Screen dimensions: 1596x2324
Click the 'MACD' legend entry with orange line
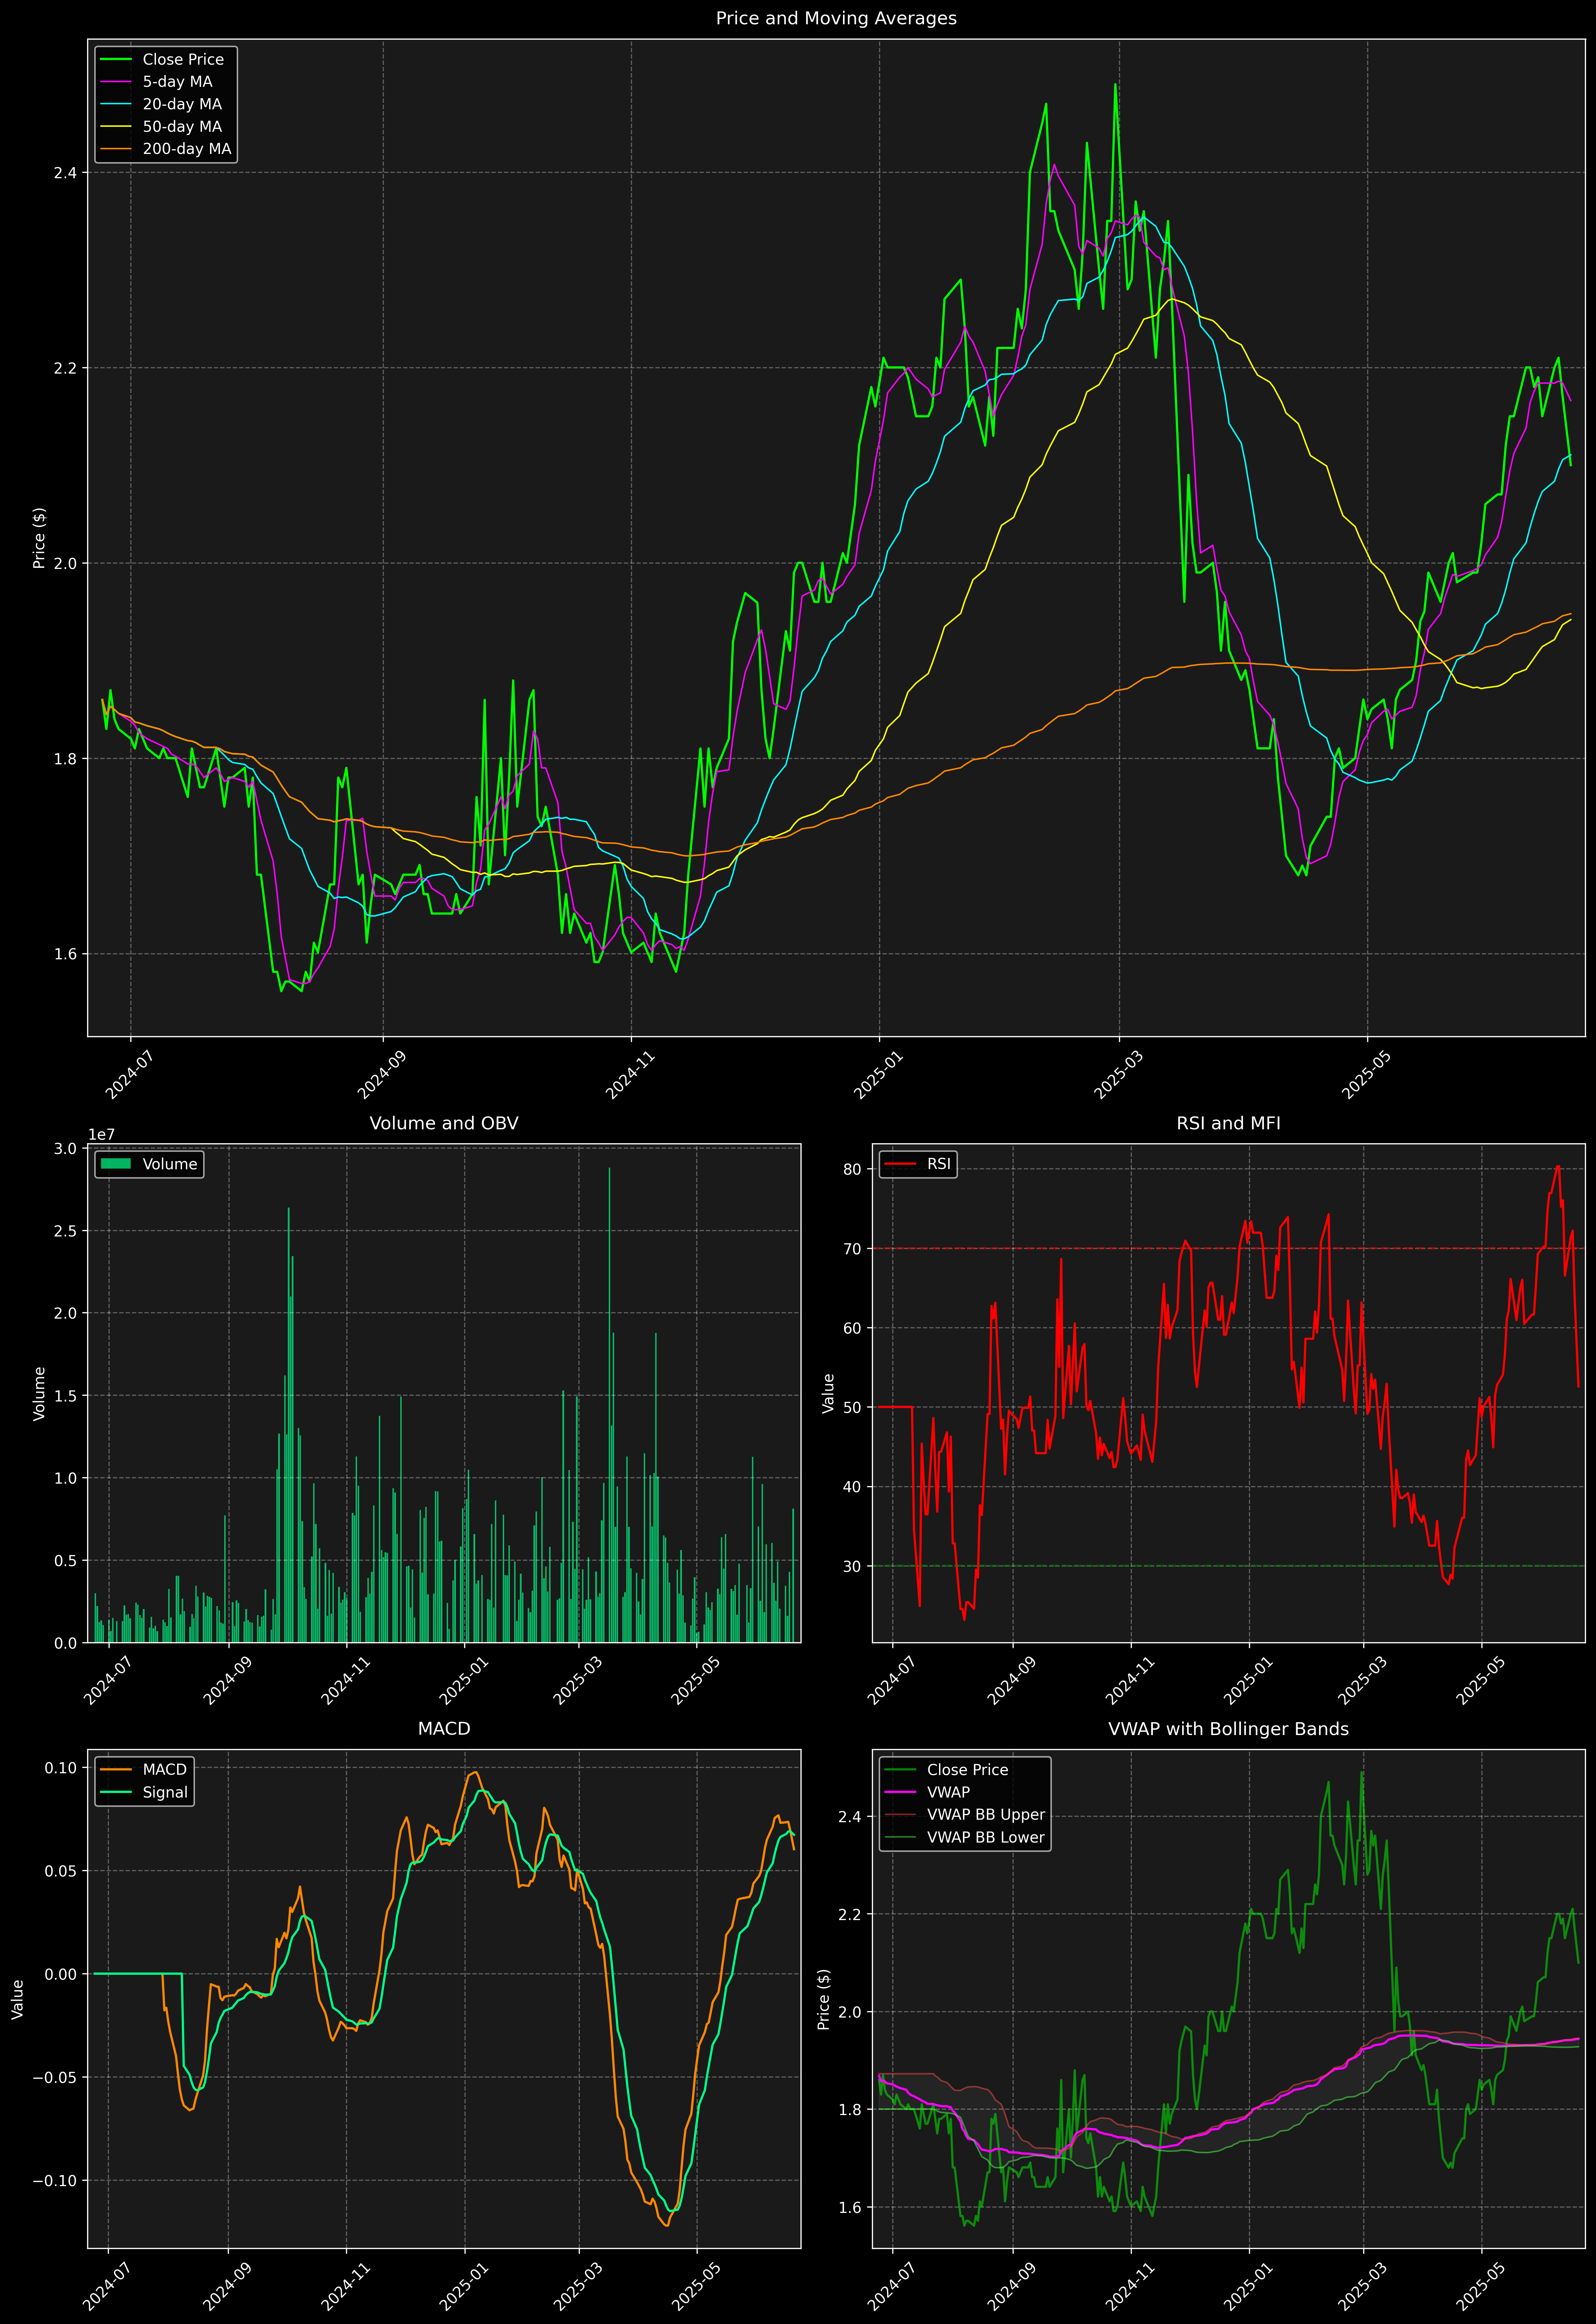144,1770
